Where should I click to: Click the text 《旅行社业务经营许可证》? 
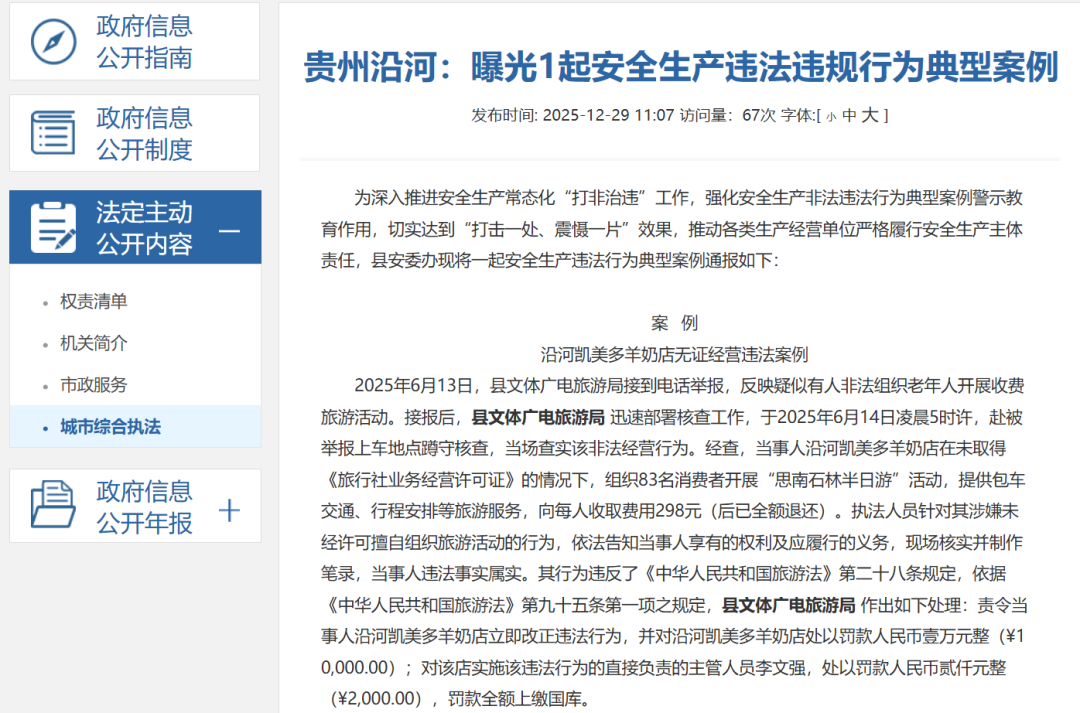(420, 480)
